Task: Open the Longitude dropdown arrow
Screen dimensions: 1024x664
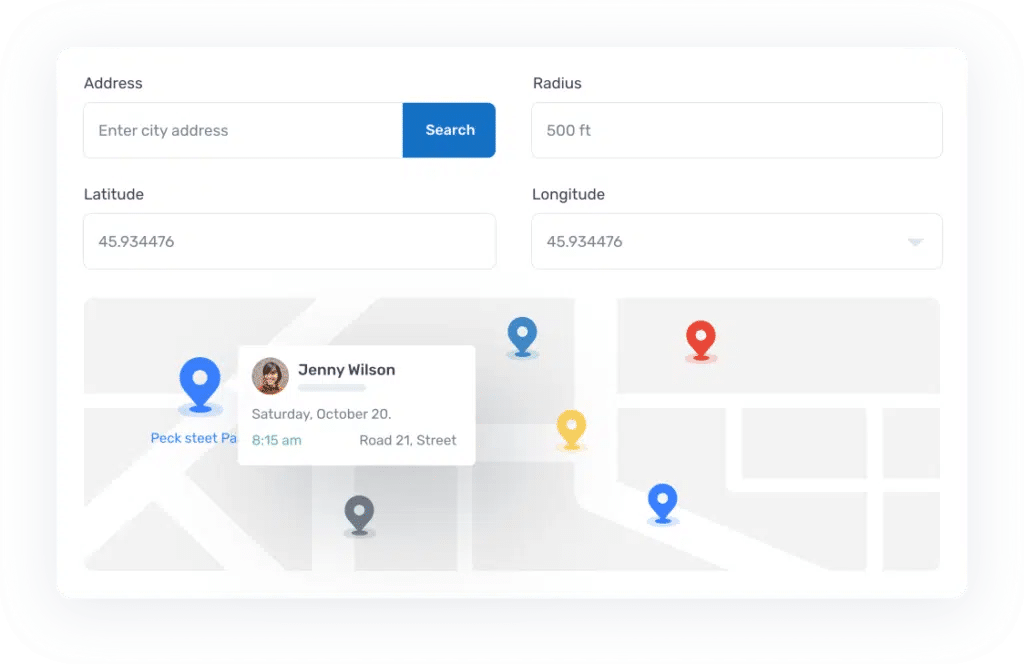Action: coord(916,242)
